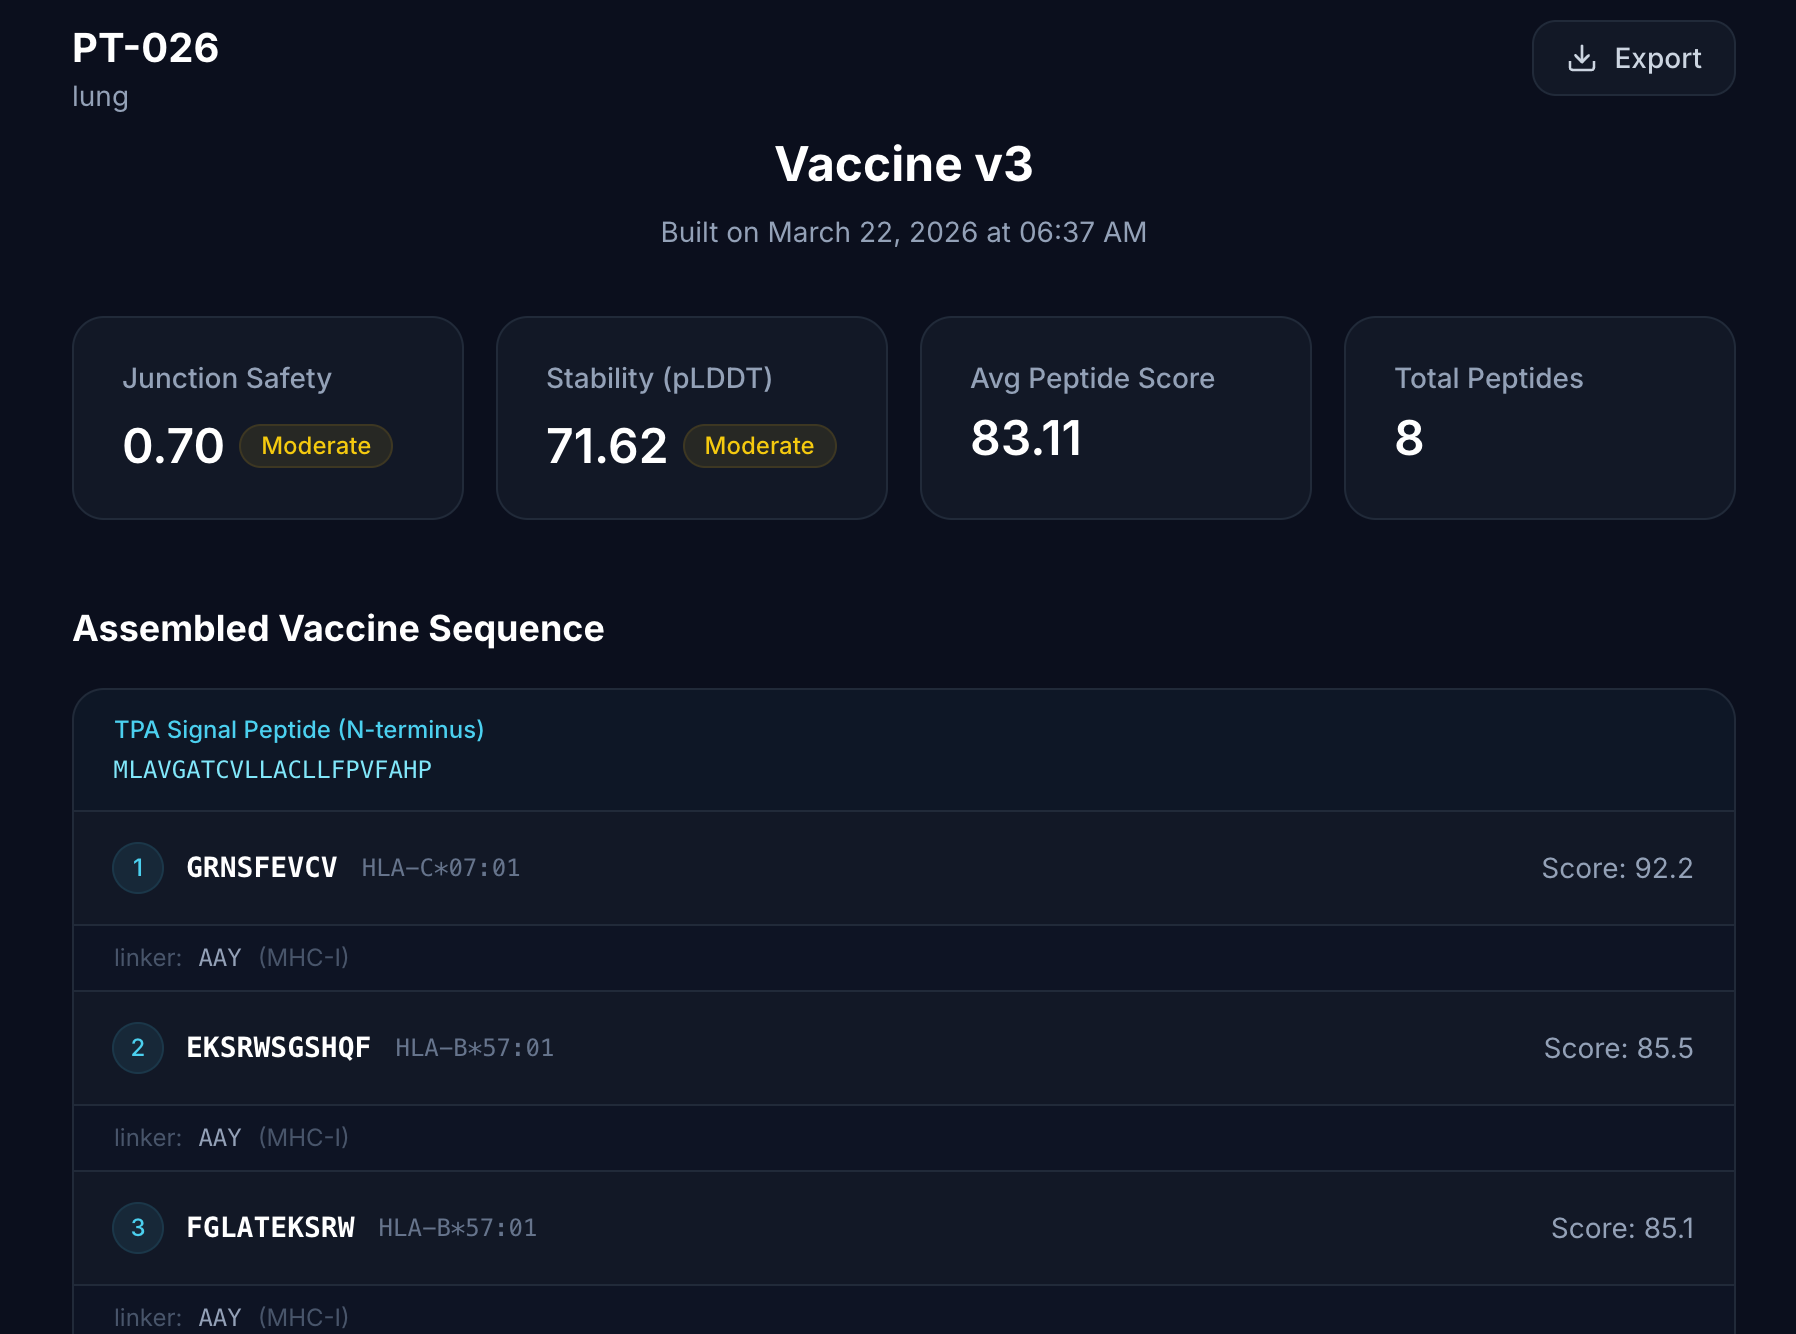Screen dimensions: 1796x1334
Task: Select the Avg Peptide Score card
Action: (1116, 418)
